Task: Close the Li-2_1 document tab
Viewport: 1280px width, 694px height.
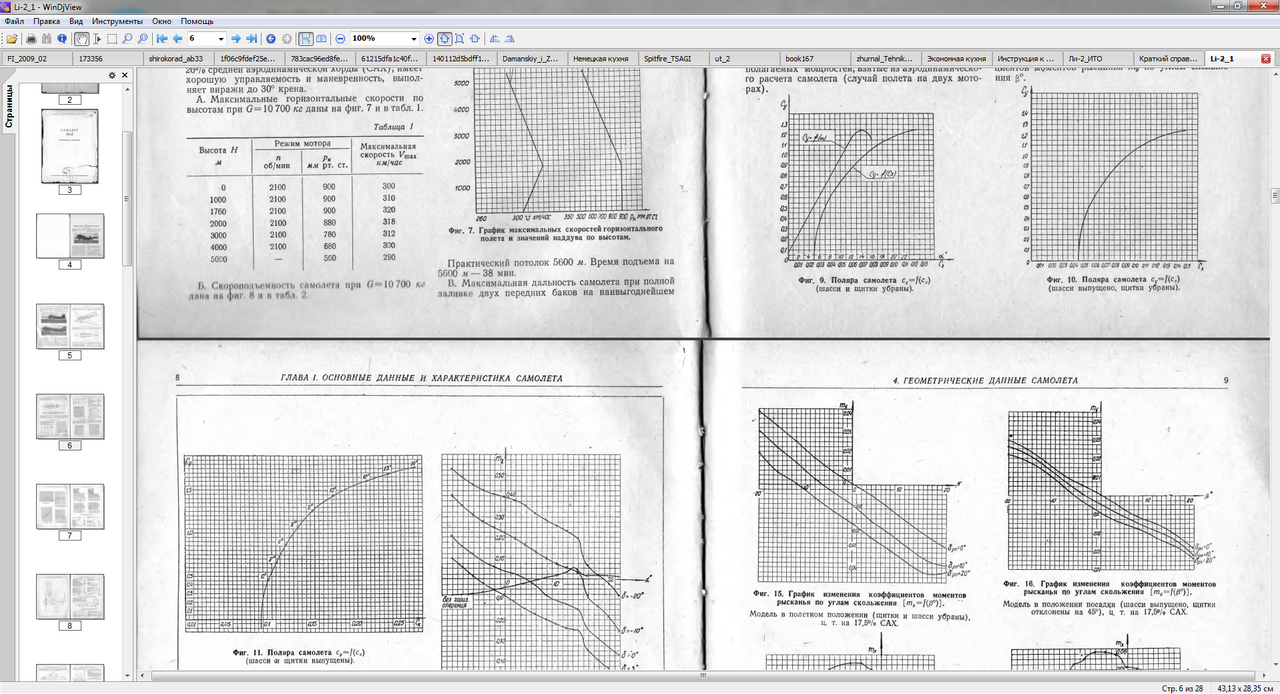Action: [x=1265, y=59]
